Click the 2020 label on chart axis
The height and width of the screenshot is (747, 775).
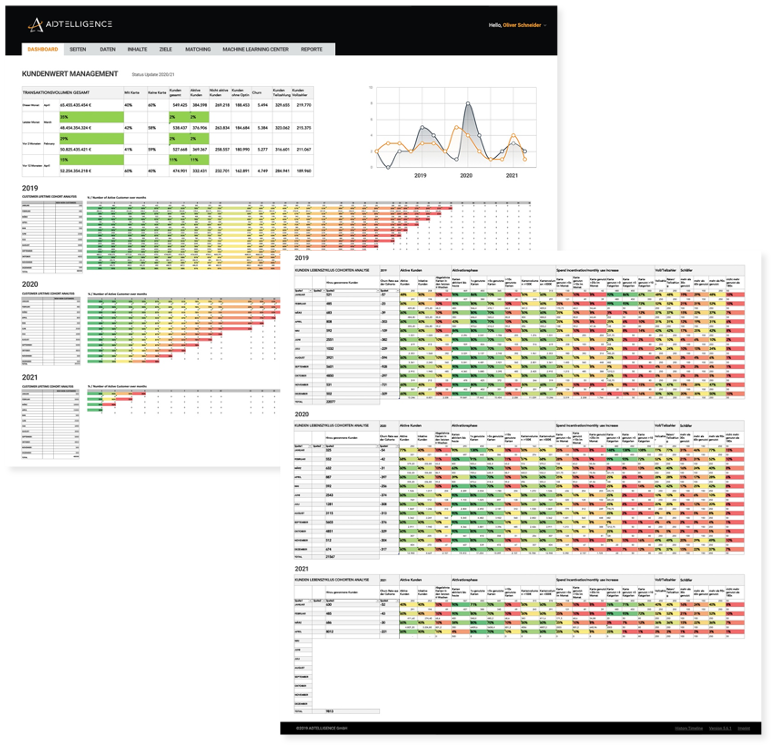pyautogui.click(x=466, y=176)
